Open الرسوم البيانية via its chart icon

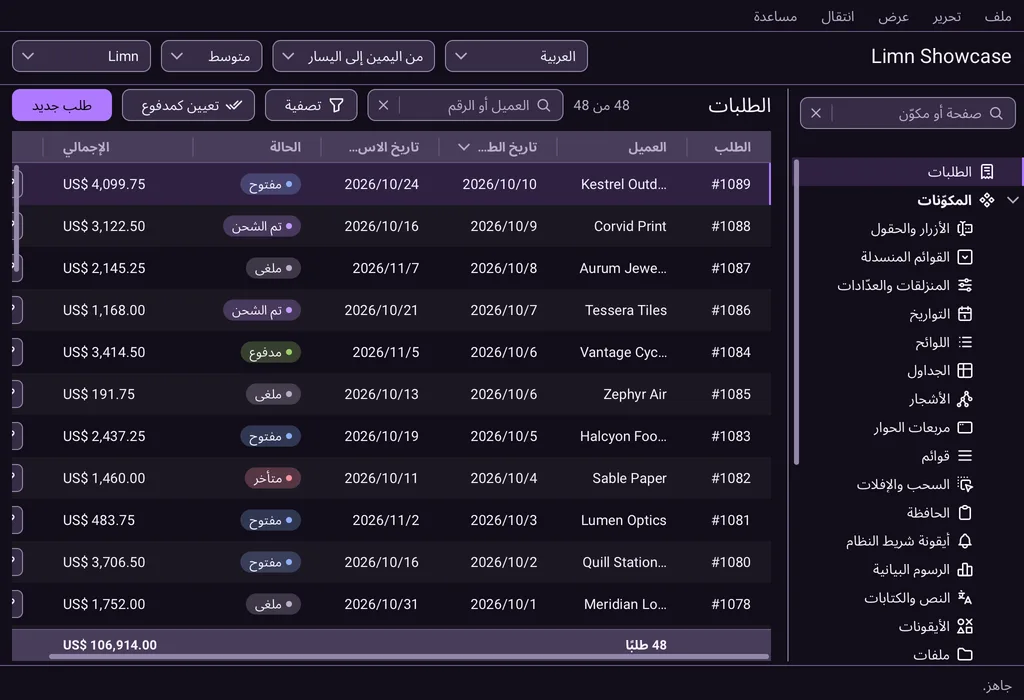[x=965, y=569]
